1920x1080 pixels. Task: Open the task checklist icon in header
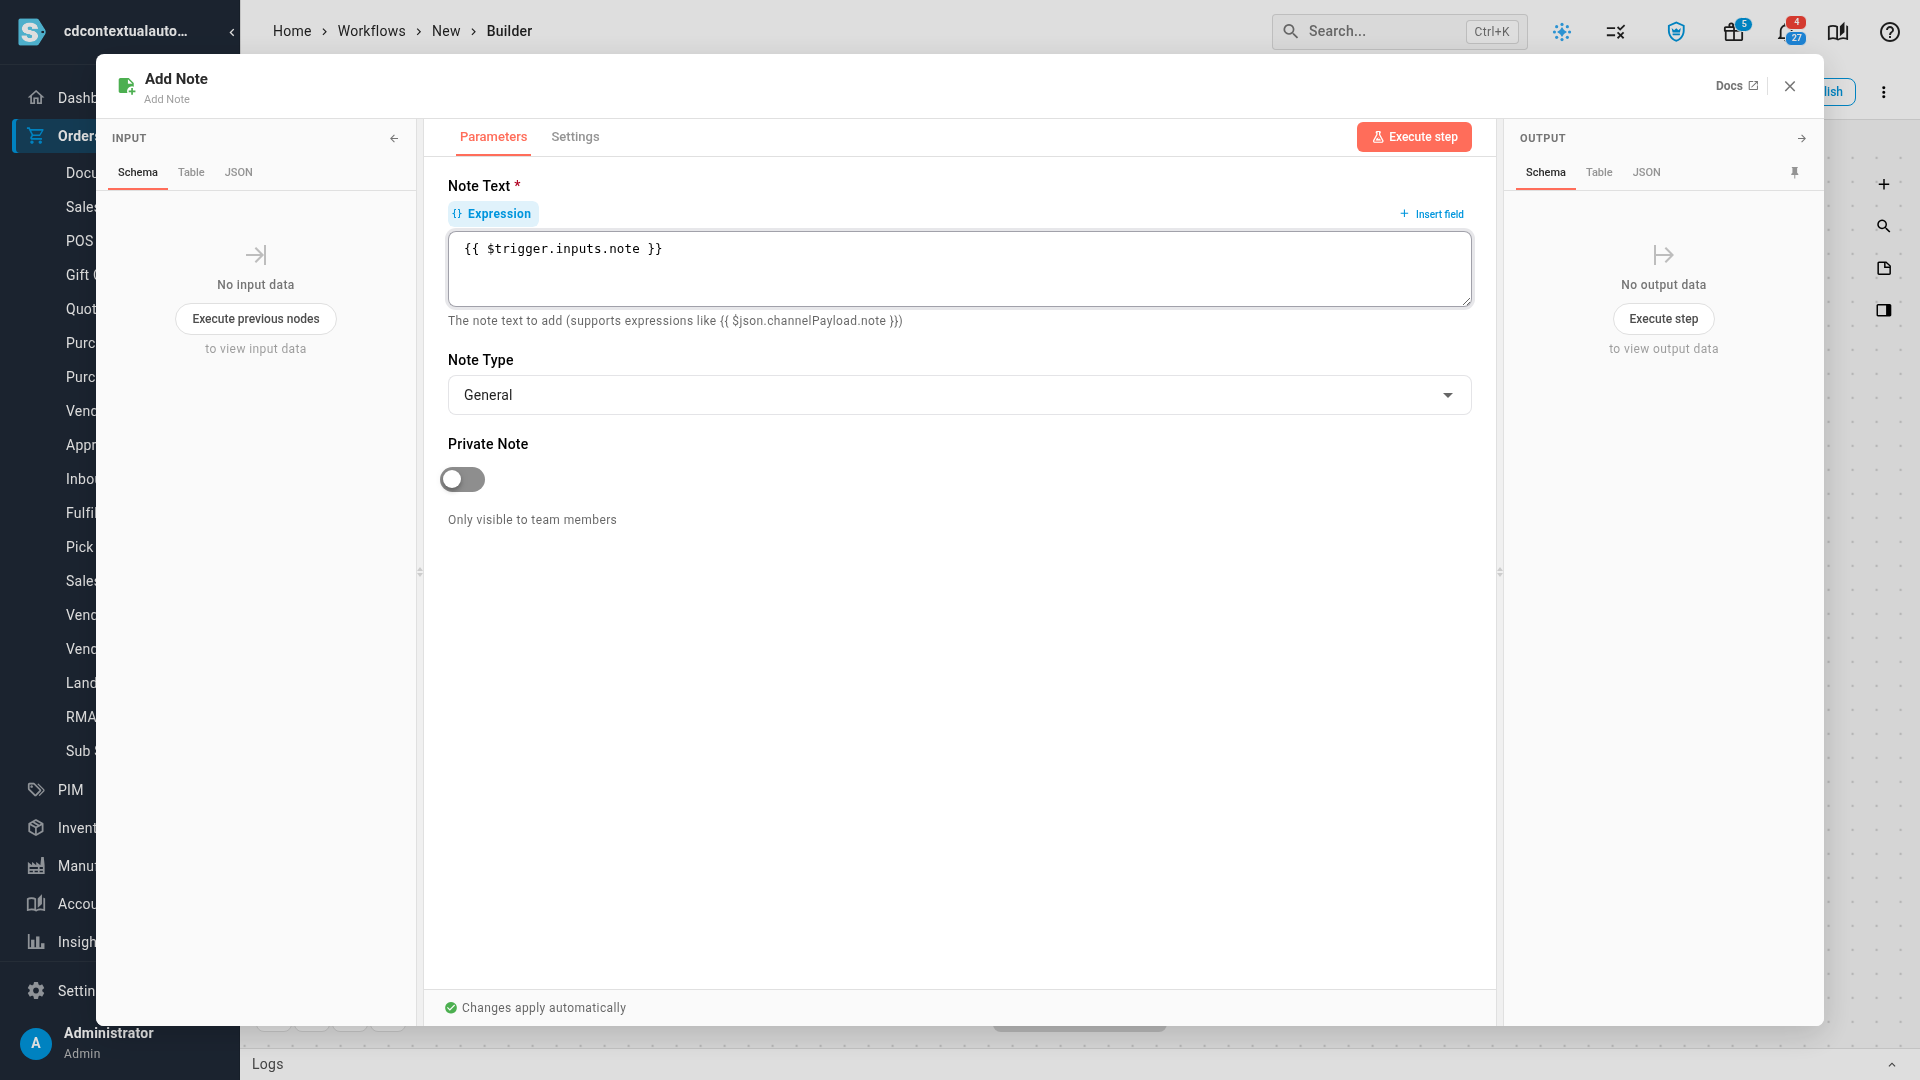(x=1615, y=32)
